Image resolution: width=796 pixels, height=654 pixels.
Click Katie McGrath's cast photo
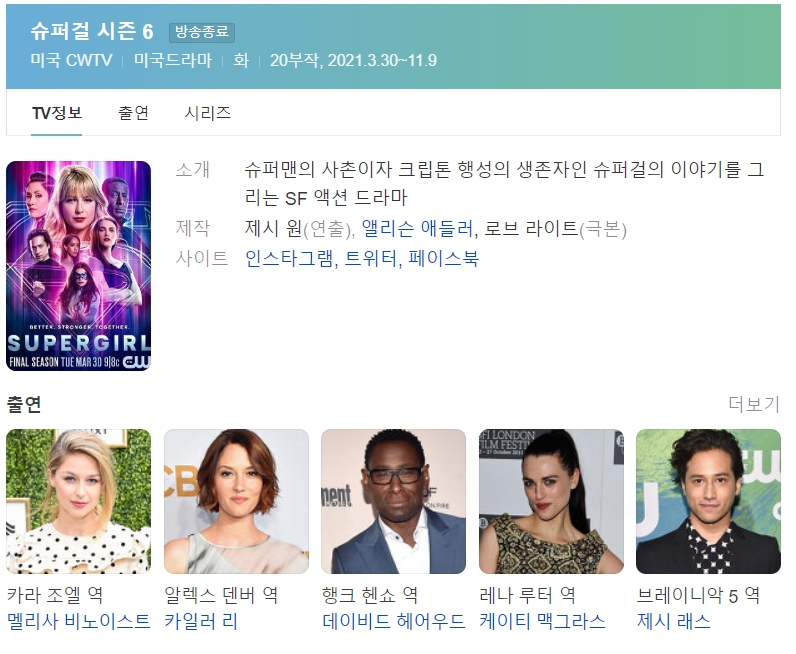pyautogui.click(x=551, y=501)
